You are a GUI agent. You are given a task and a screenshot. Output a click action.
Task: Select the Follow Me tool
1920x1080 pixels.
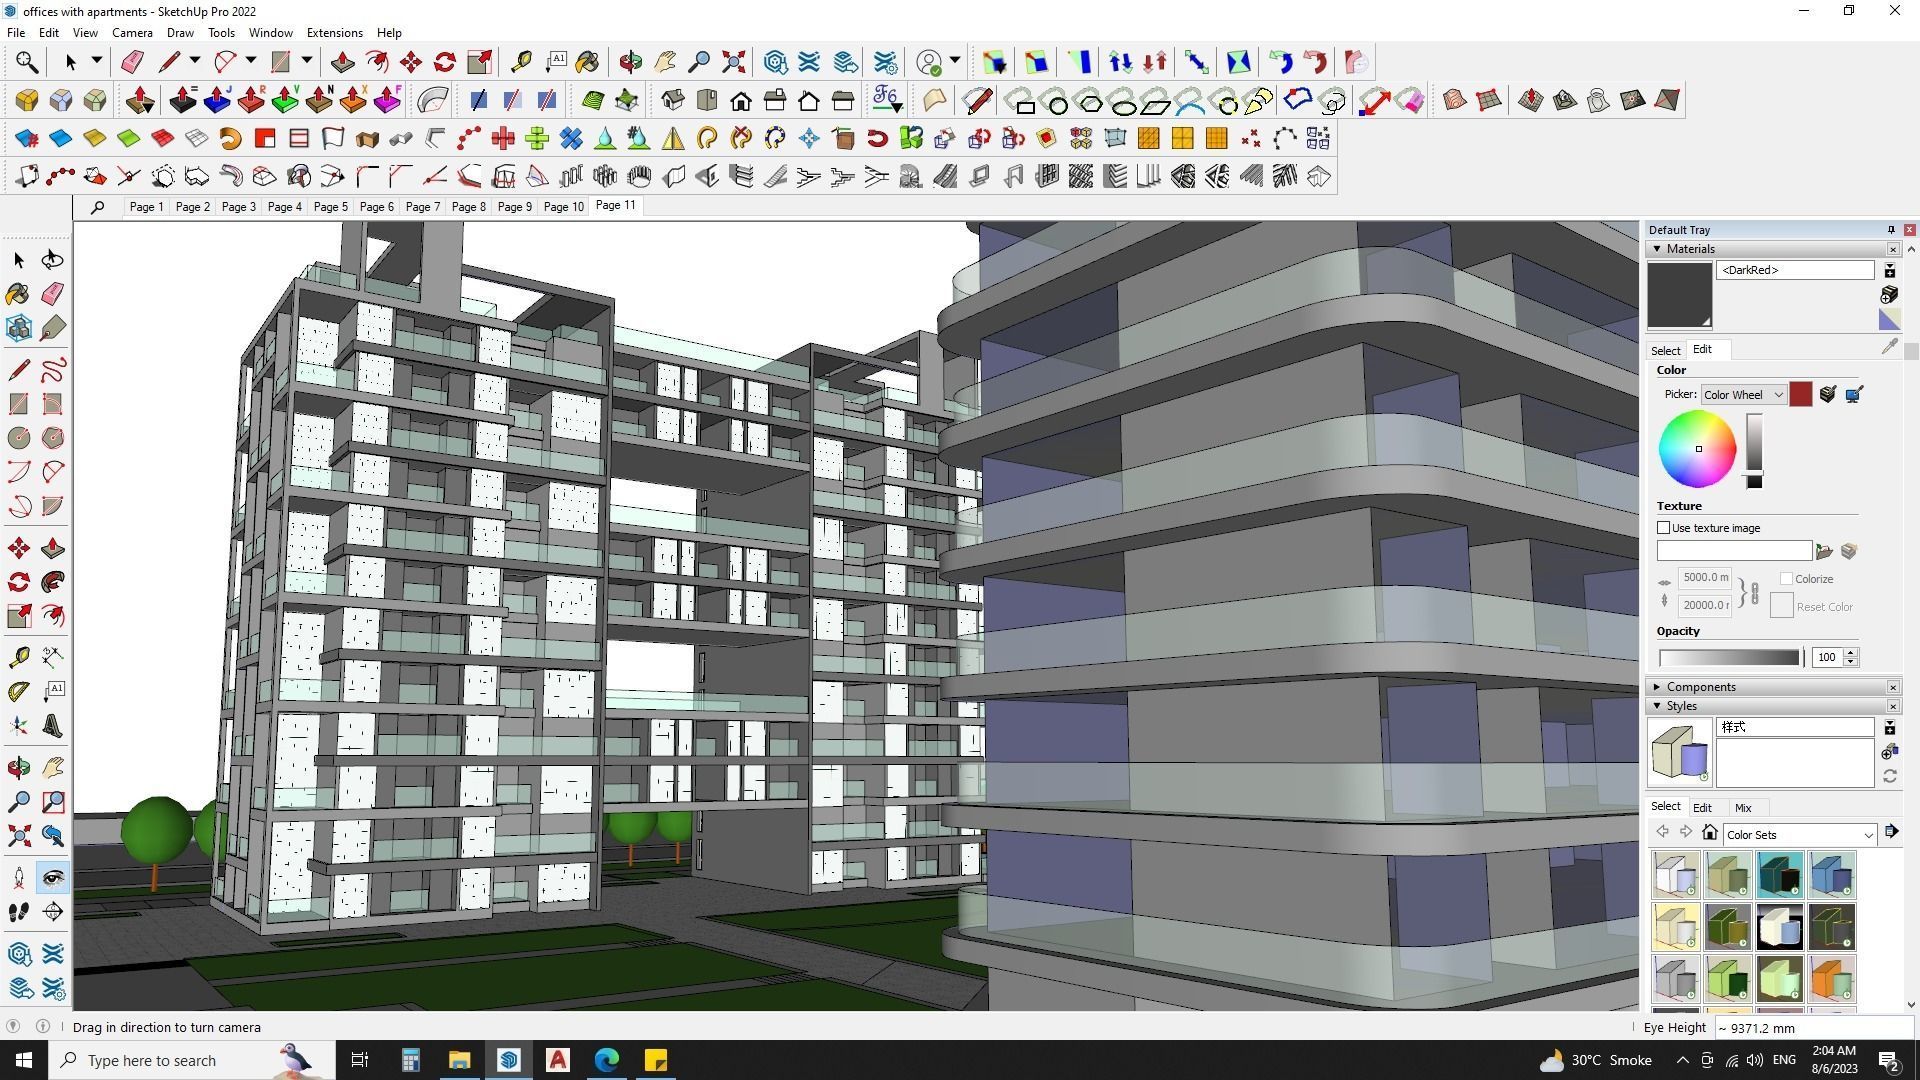[x=52, y=582]
